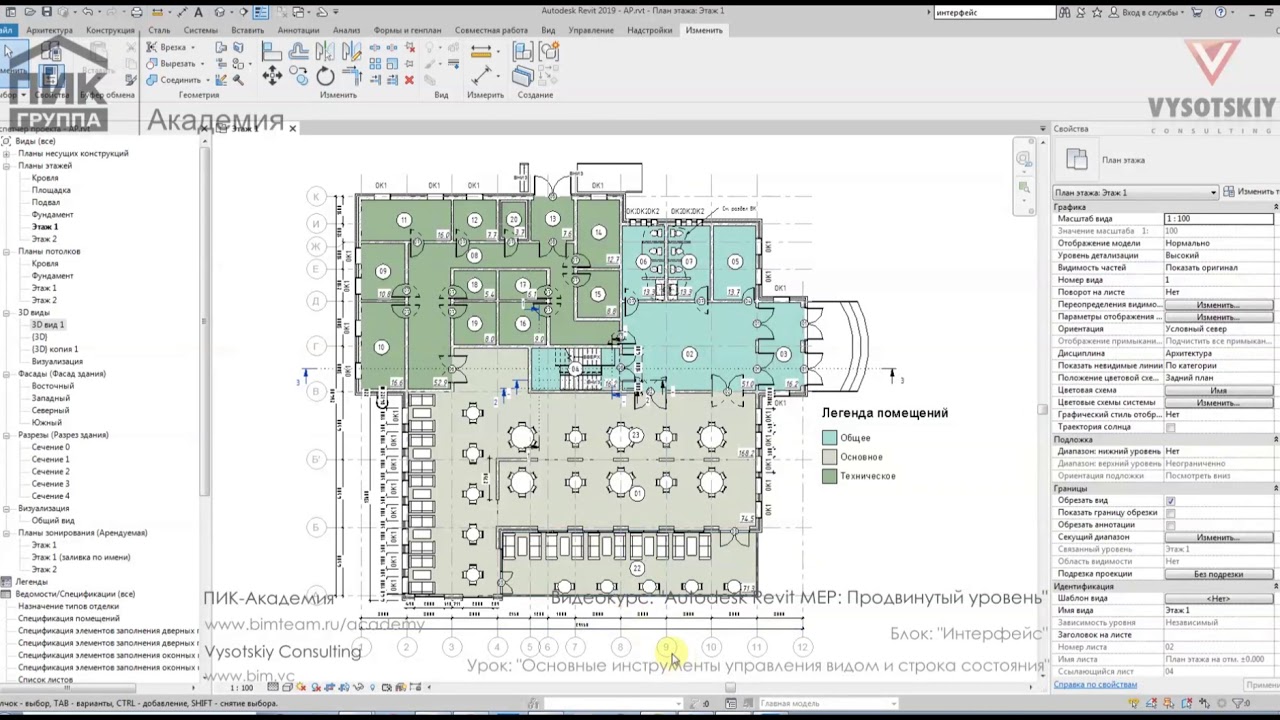Open the 'Справка по свойствам' link
The width and height of the screenshot is (1280, 720).
(x=1095, y=685)
